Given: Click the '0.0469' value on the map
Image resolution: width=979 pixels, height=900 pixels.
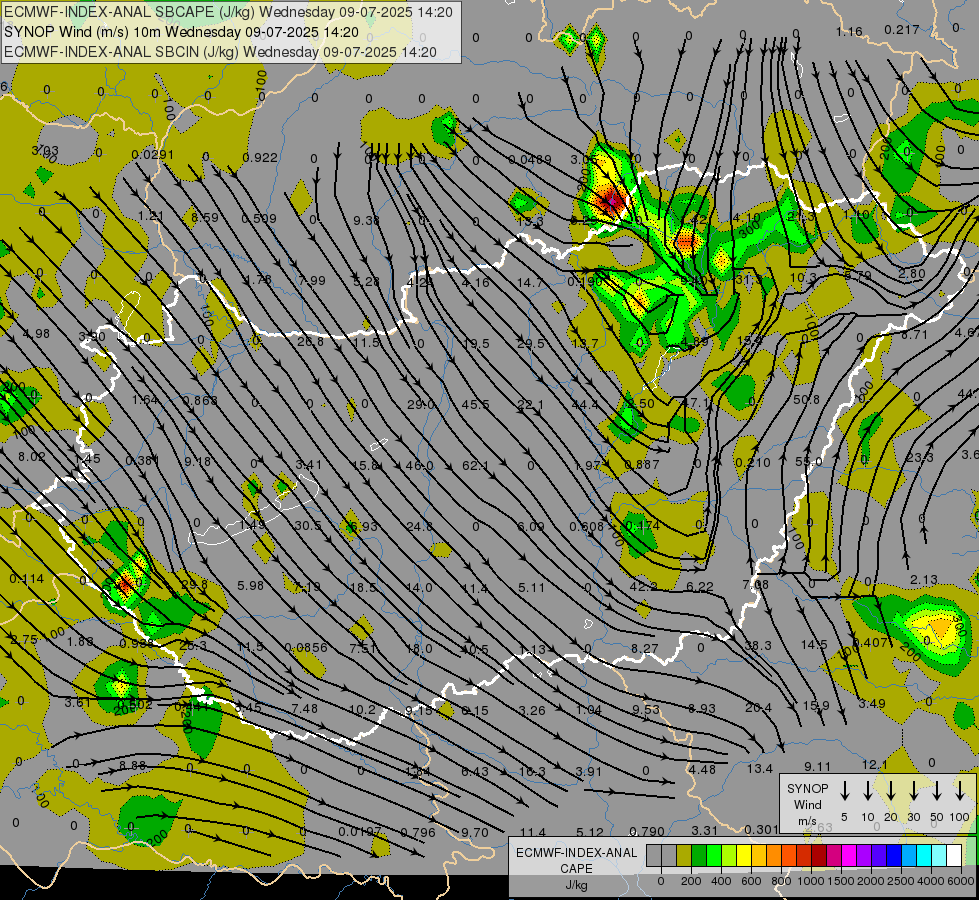Looking at the screenshot, I should tap(529, 160).
